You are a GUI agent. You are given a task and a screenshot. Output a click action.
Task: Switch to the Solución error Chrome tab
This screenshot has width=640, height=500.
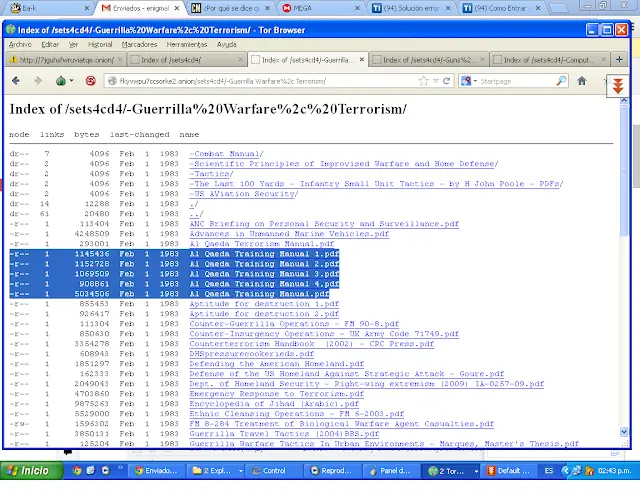coord(411,8)
